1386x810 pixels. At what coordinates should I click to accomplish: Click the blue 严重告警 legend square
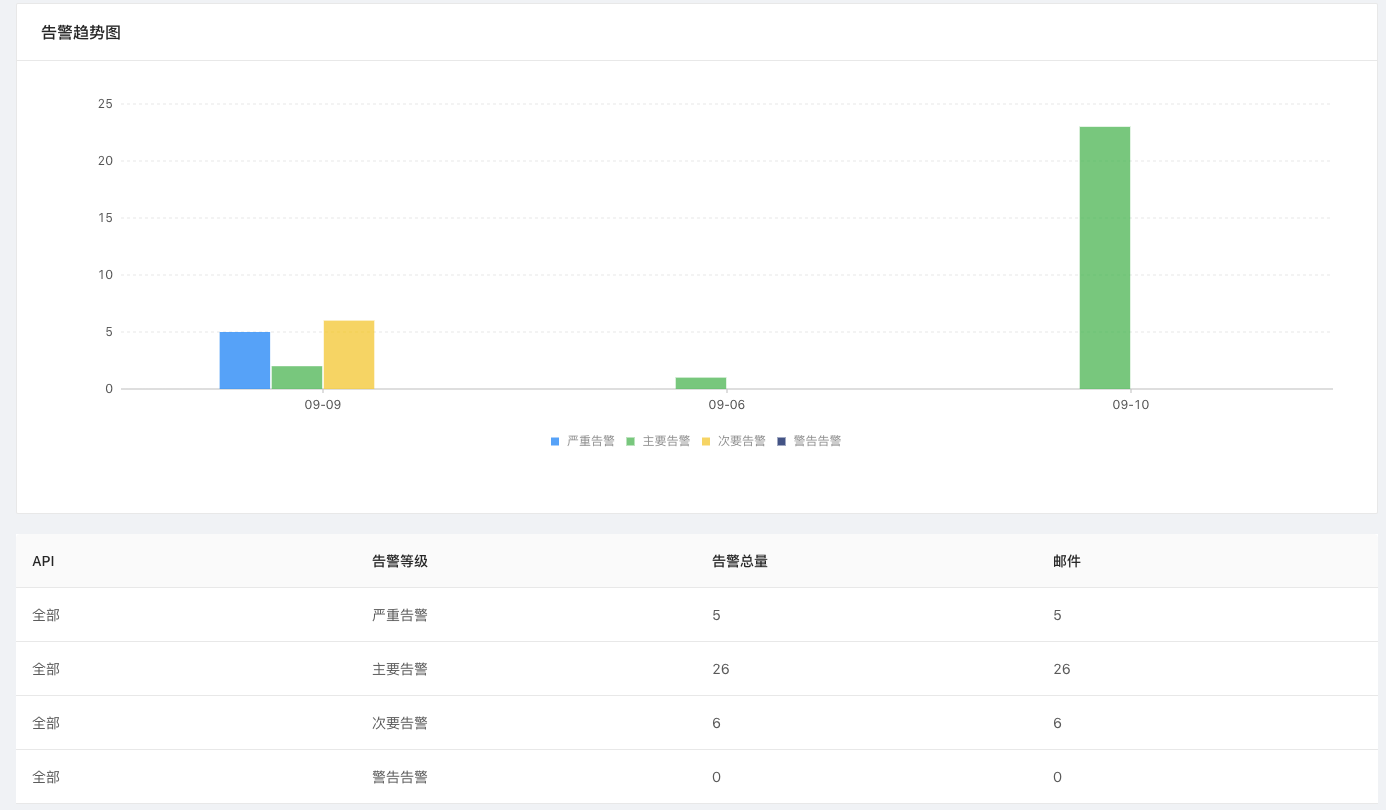[555, 441]
